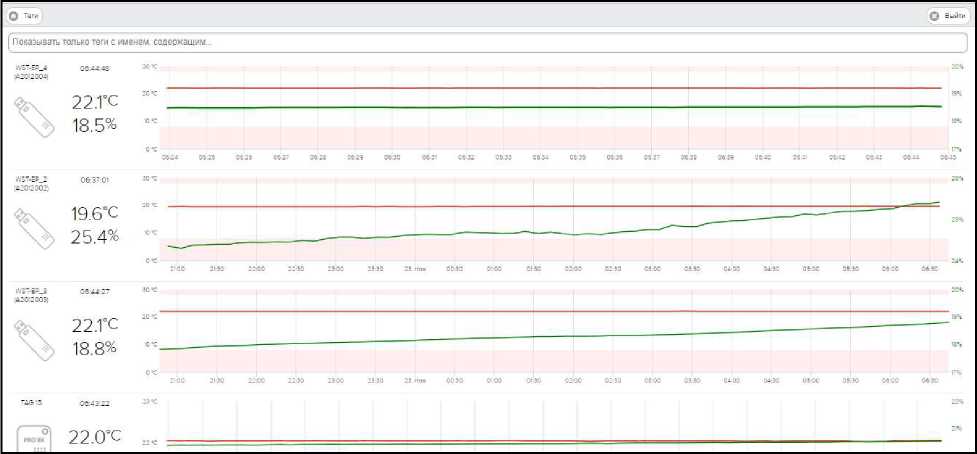Click the 06:44:27 timestamp
The height and width of the screenshot is (454, 977).
point(95,291)
